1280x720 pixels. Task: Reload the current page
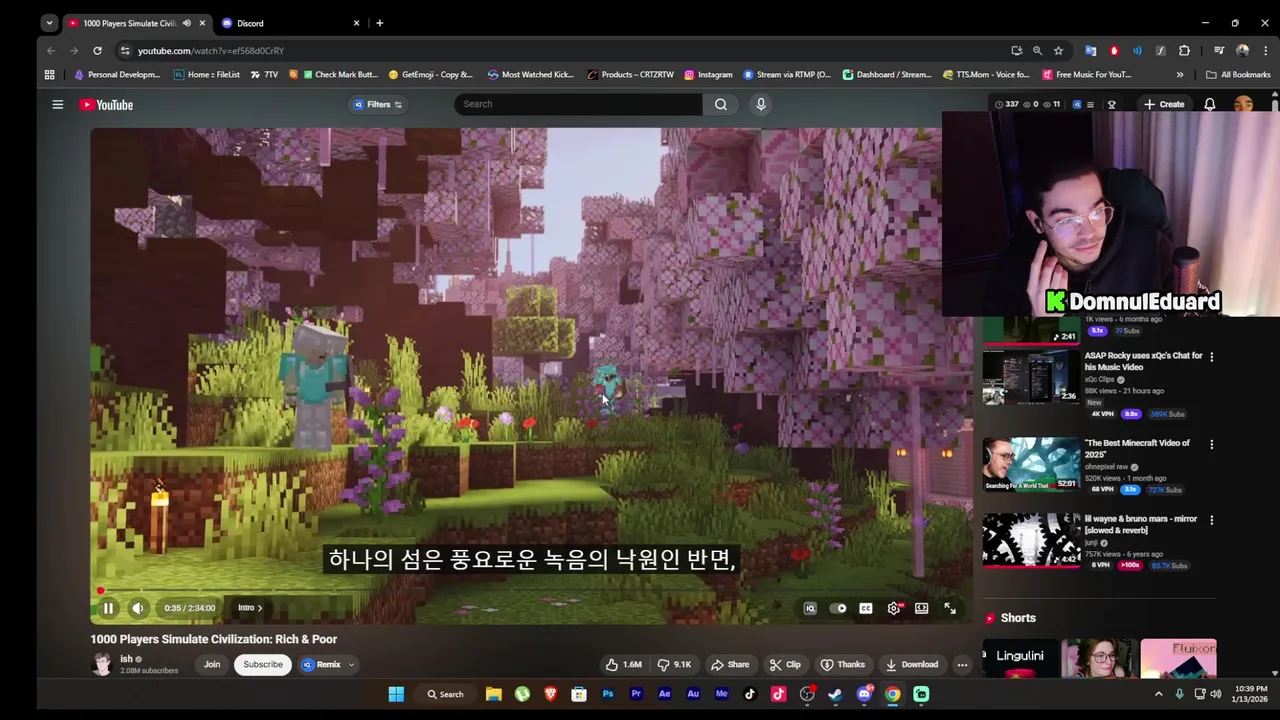pos(97,50)
